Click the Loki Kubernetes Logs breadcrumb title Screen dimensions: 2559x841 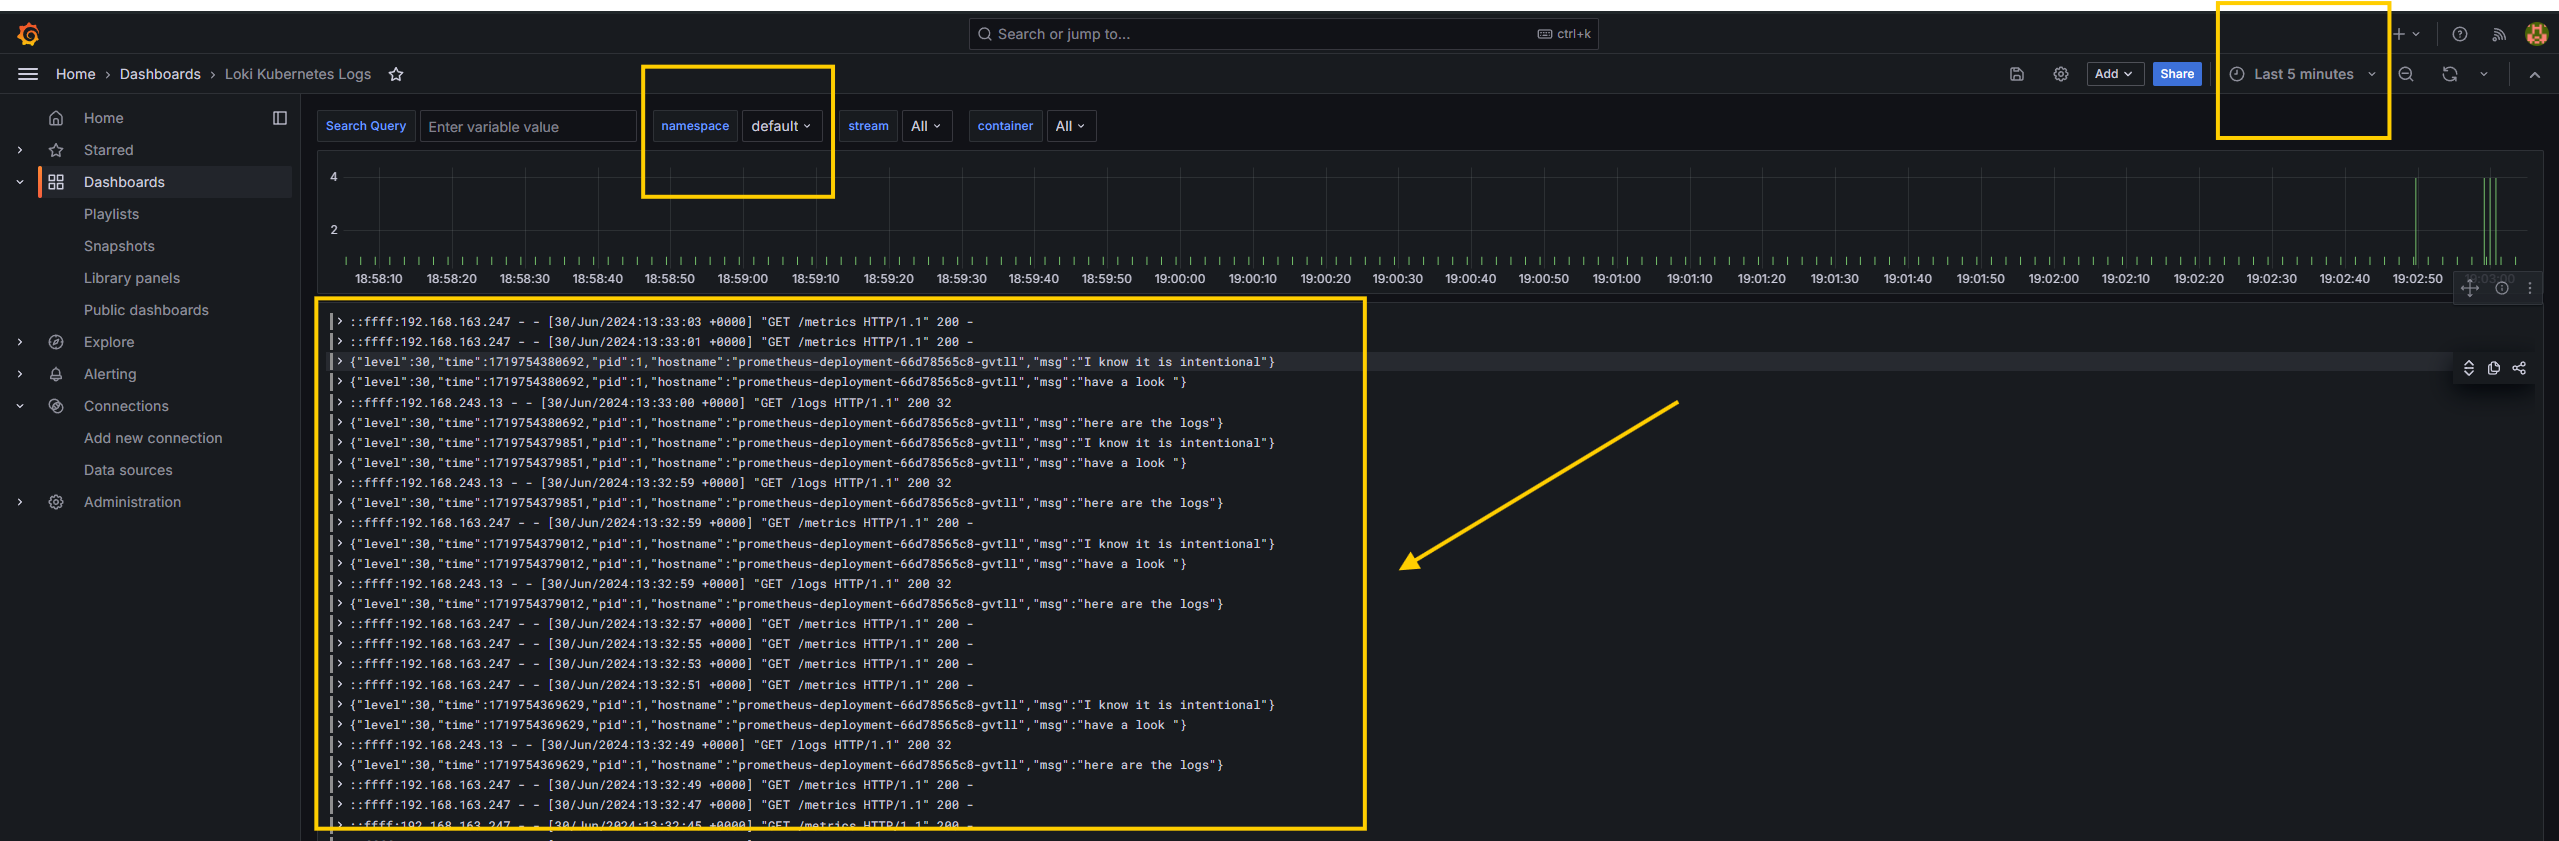pos(298,74)
